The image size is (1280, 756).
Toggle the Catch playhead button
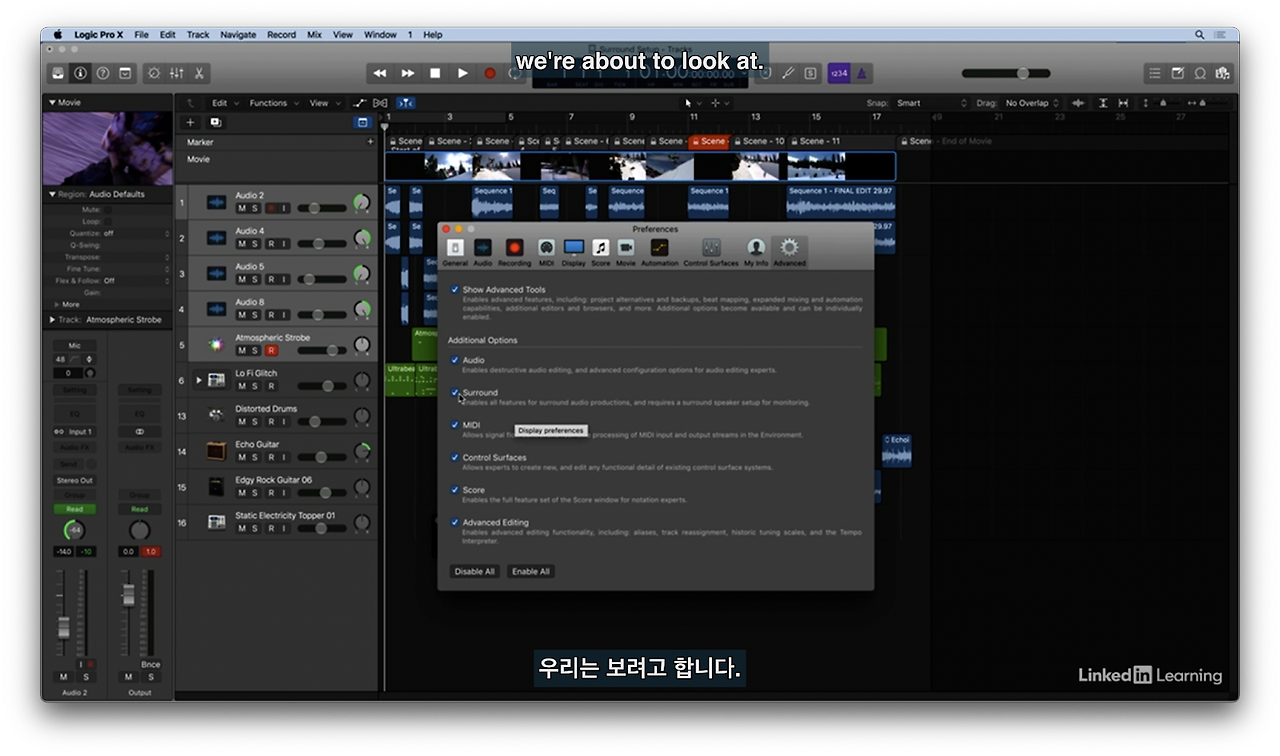point(405,103)
